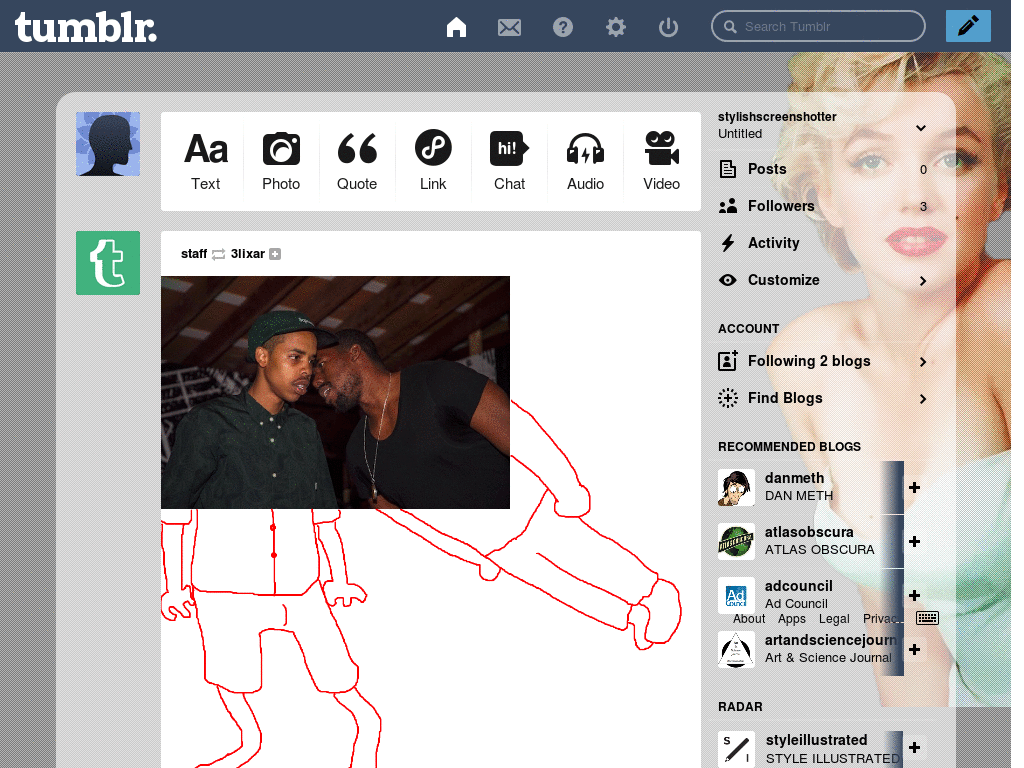Click the adcouncil avatar thumbnail
Image resolution: width=1024 pixels, height=768 pixels.
pos(736,595)
